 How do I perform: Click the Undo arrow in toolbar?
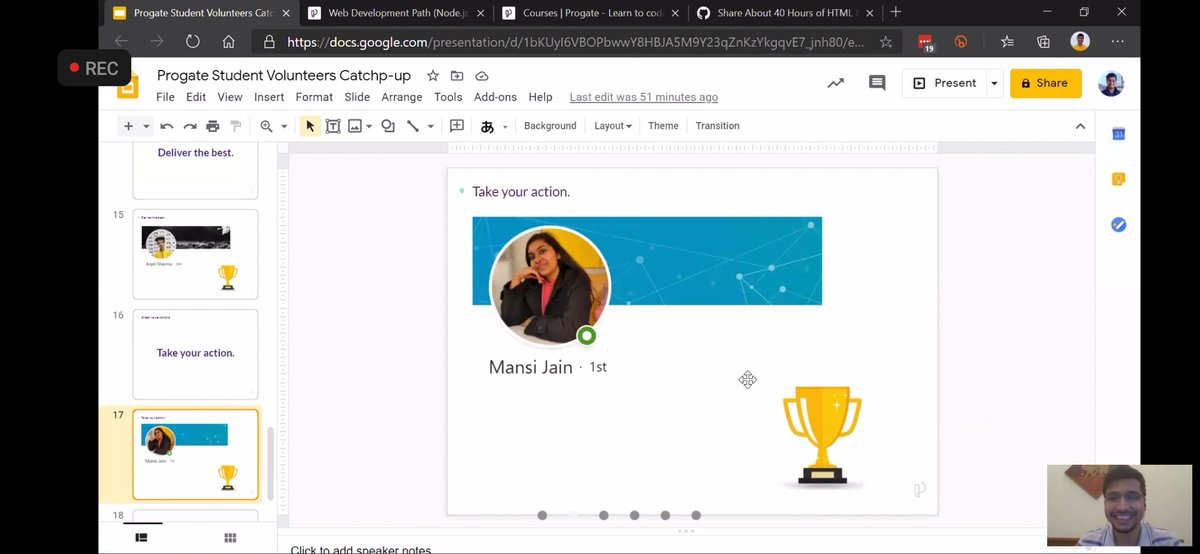point(167,126)
